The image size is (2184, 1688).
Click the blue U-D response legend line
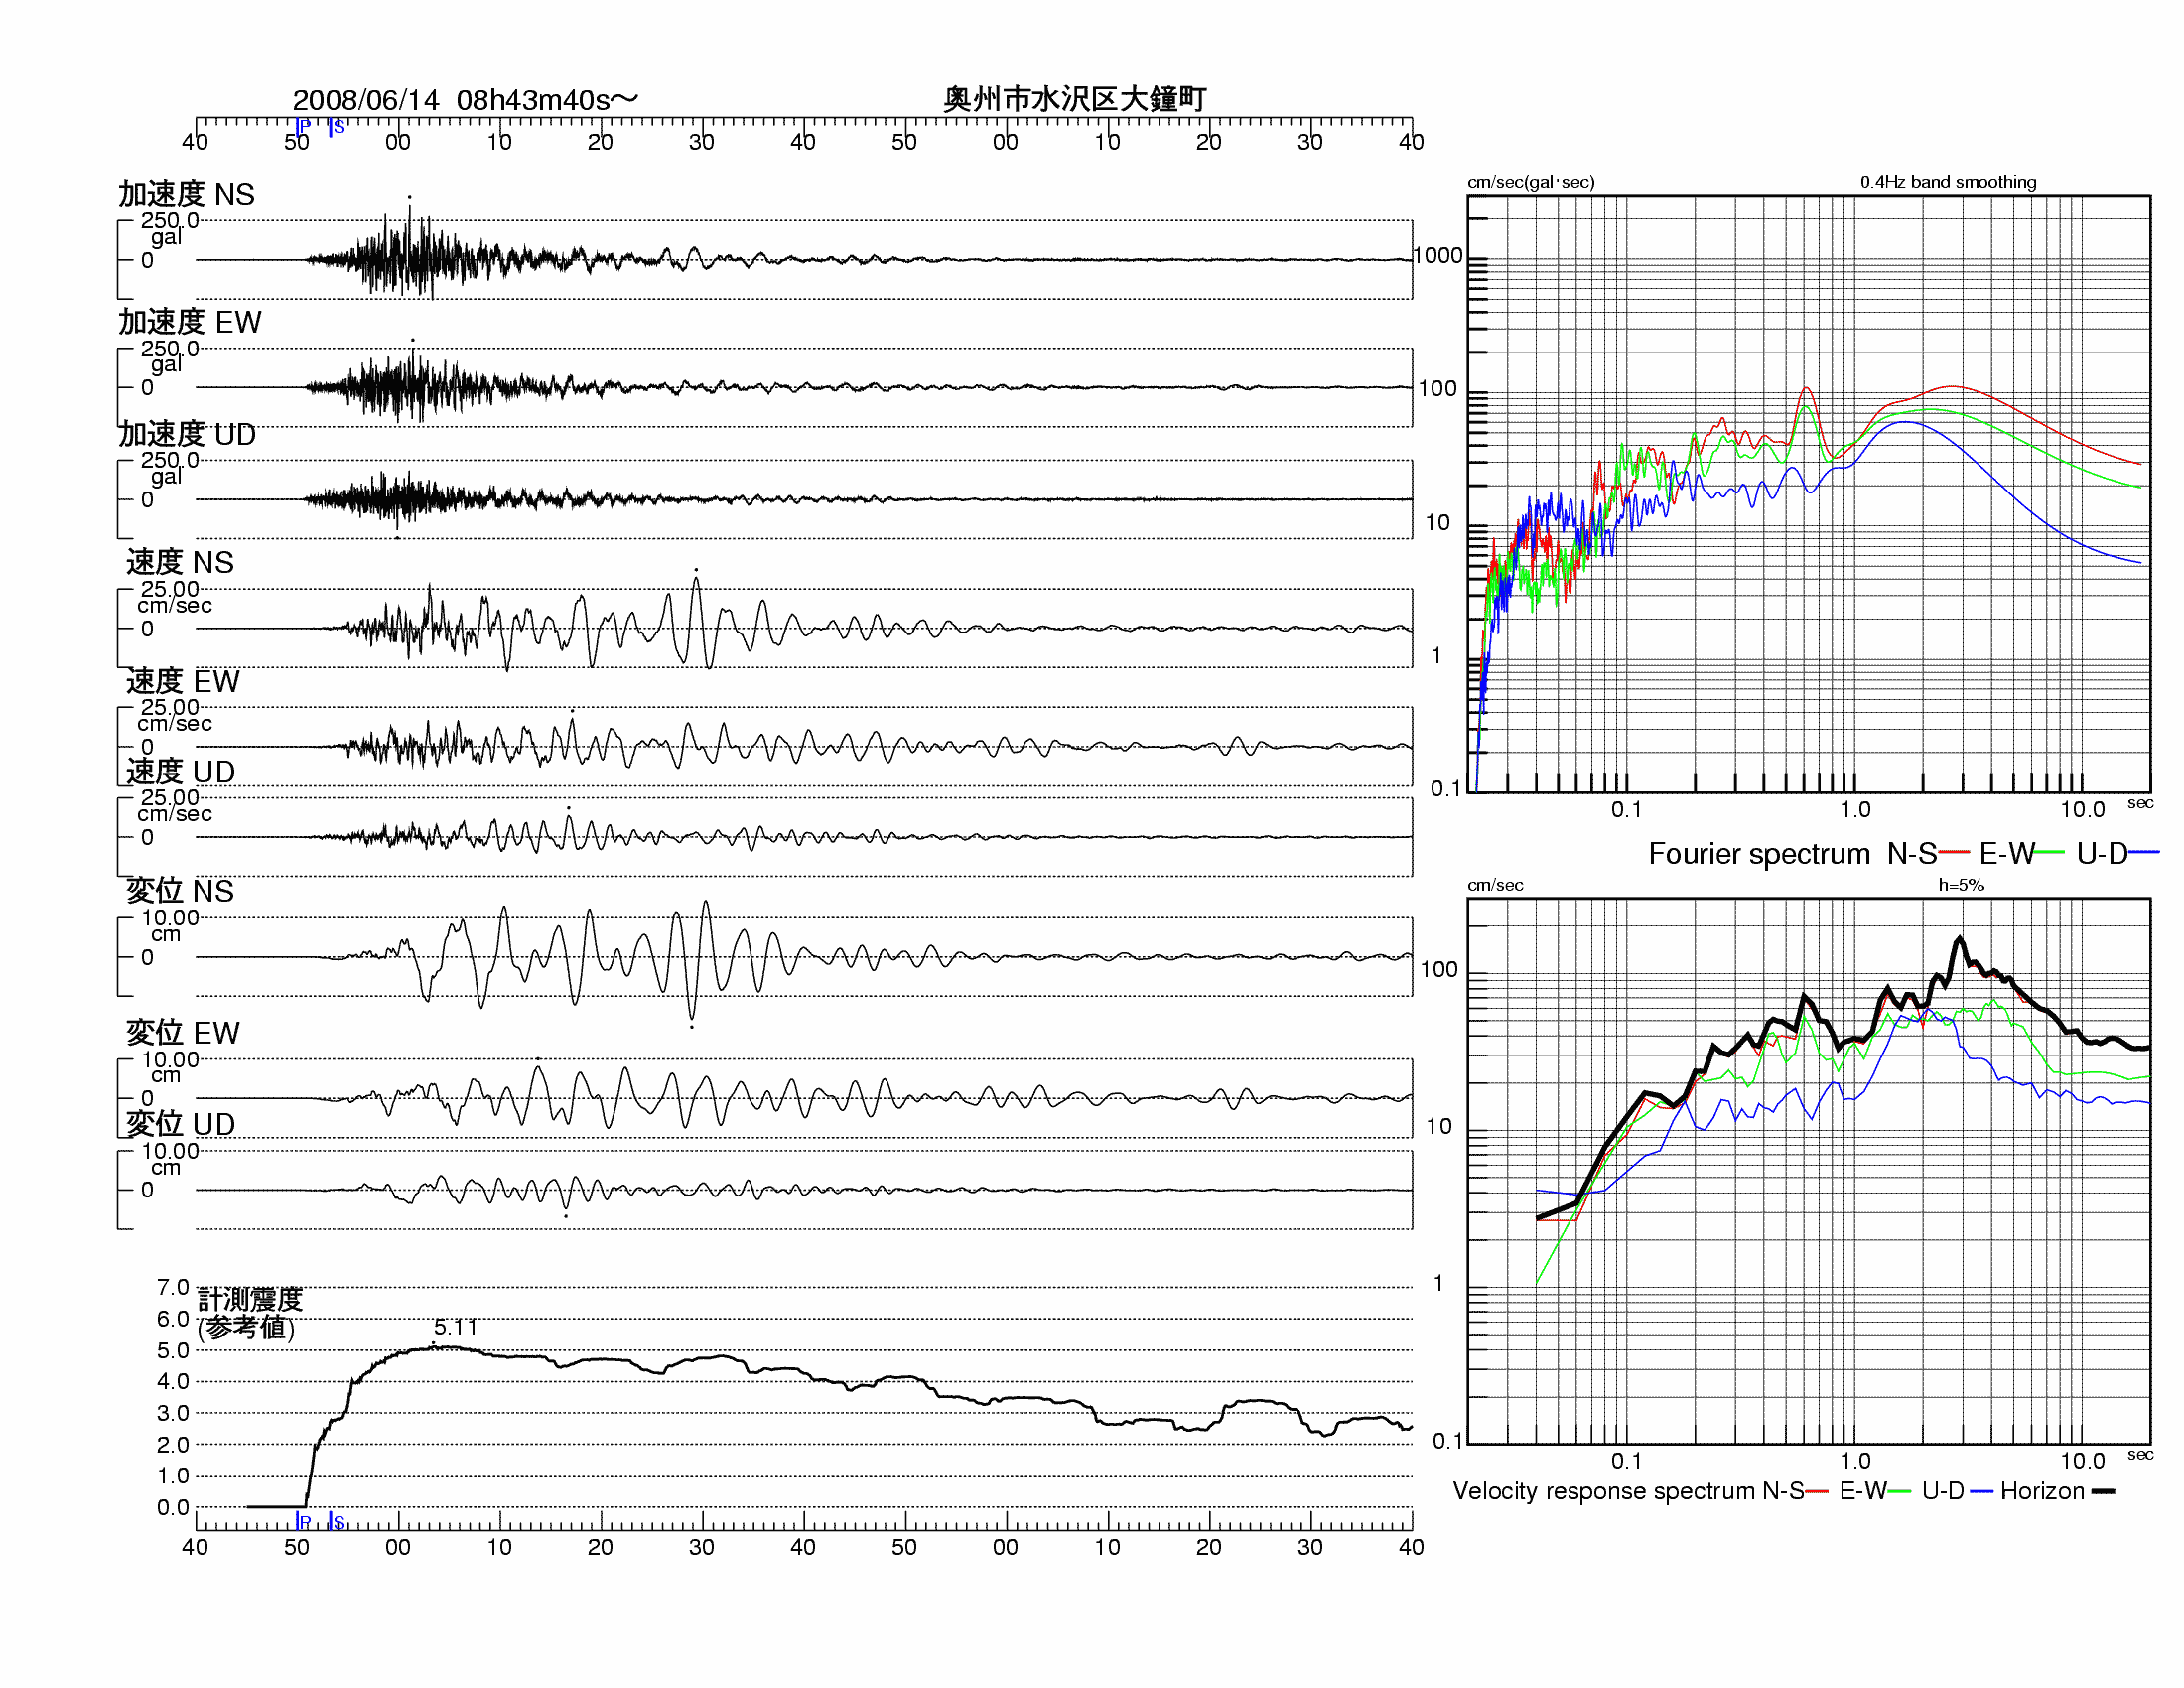[1982, 1492]
